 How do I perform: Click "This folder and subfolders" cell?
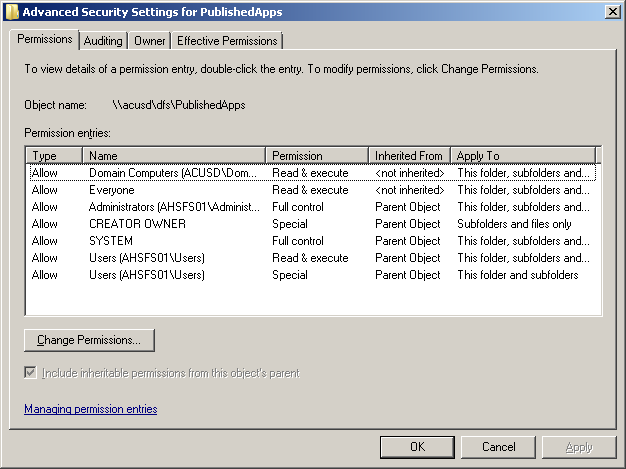coord(518,275)
